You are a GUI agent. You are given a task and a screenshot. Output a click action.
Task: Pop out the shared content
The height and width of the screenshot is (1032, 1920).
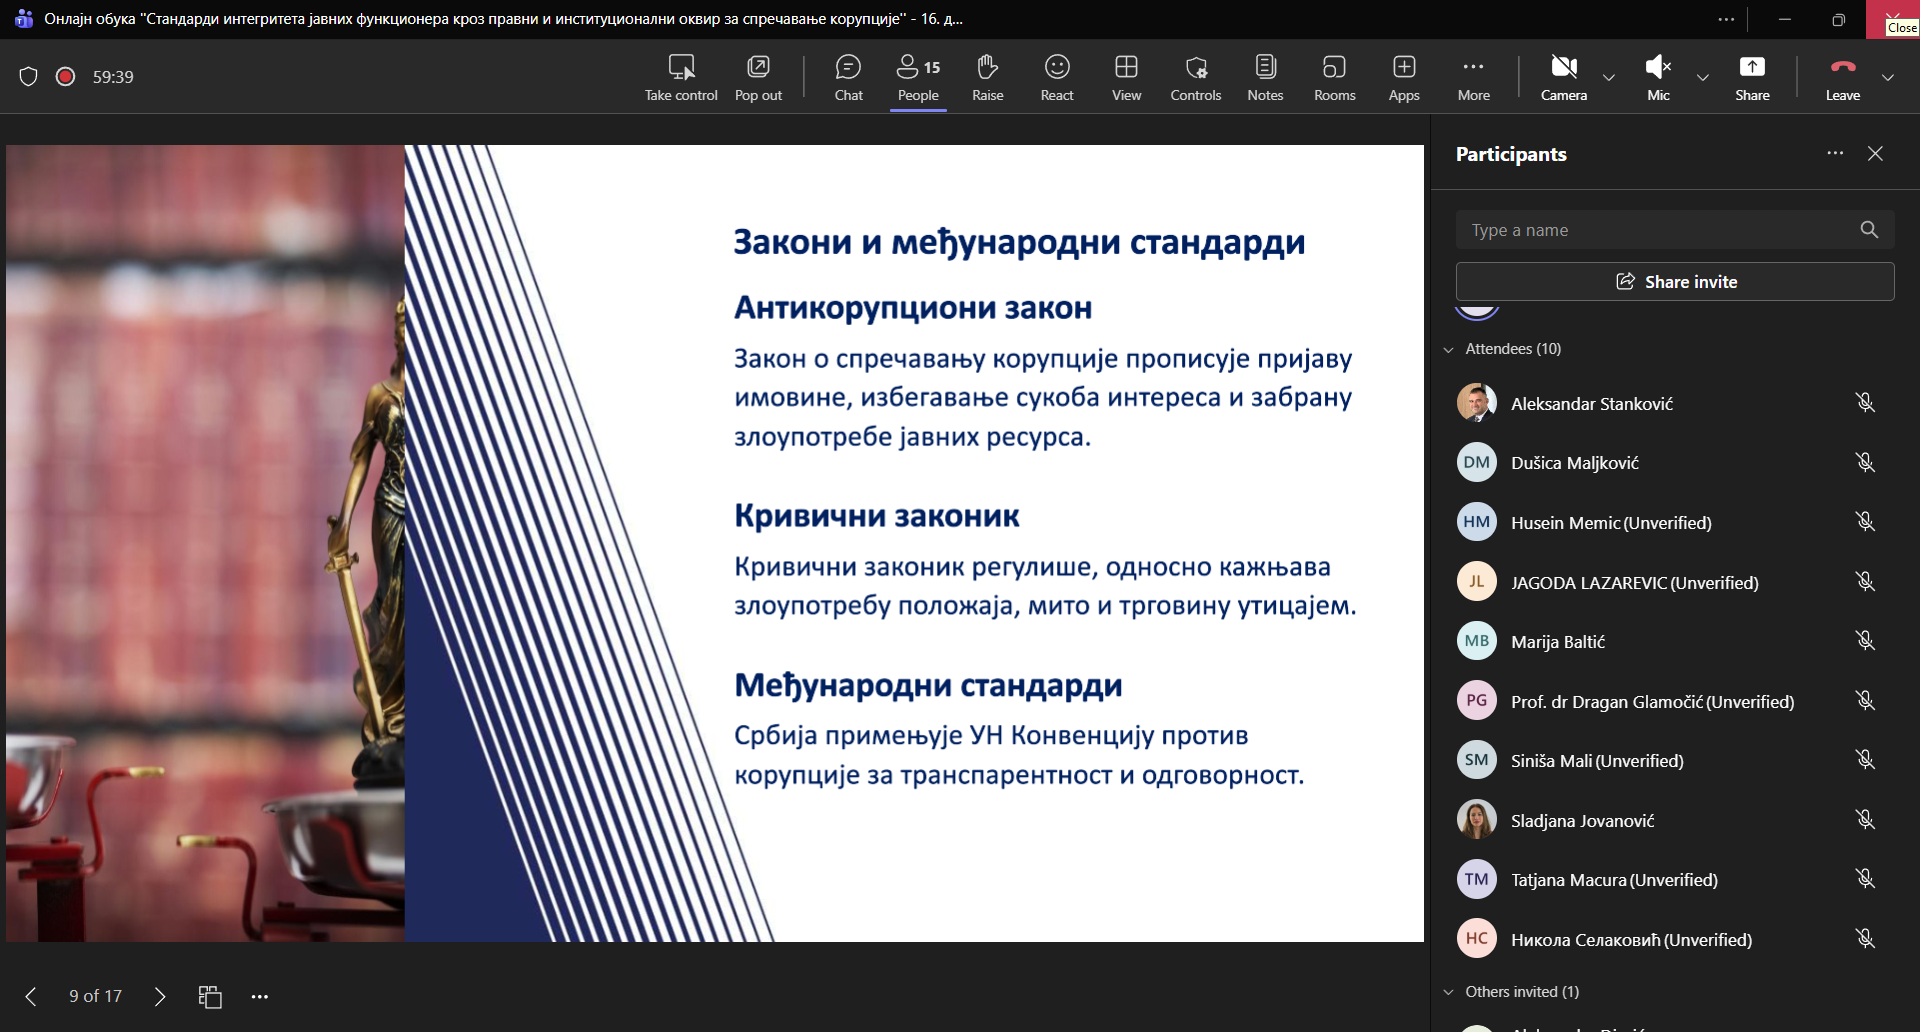tap(758, 77)
